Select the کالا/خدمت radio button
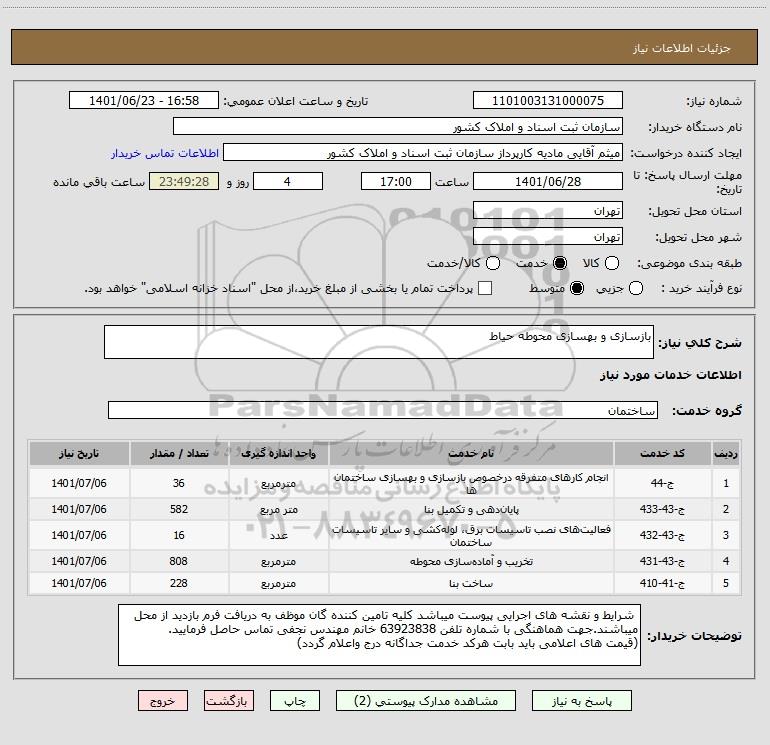Screen dimensions: 770x745 pos(493,263)
